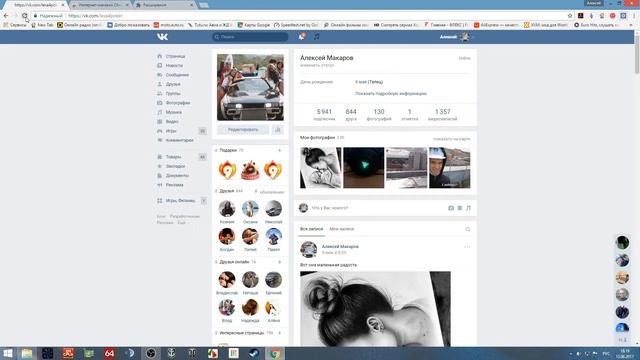Bookmark page with the star icon in address bar
Screen dimensions: 640x360
coord(570,16)
